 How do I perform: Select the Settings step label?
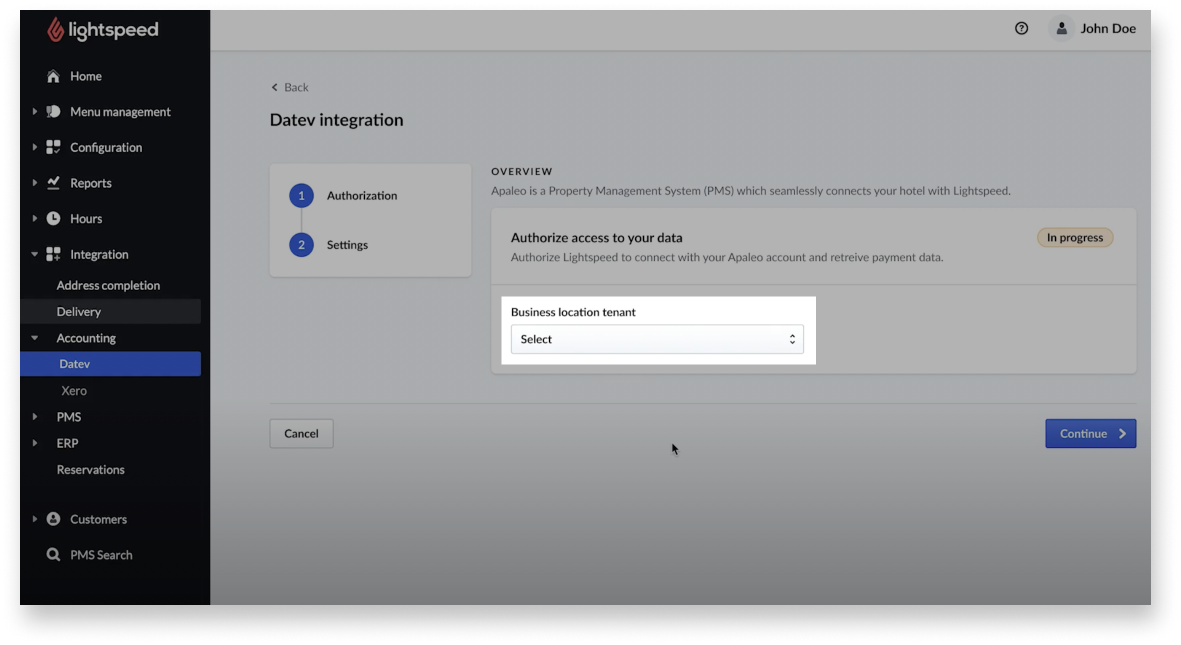347,245
